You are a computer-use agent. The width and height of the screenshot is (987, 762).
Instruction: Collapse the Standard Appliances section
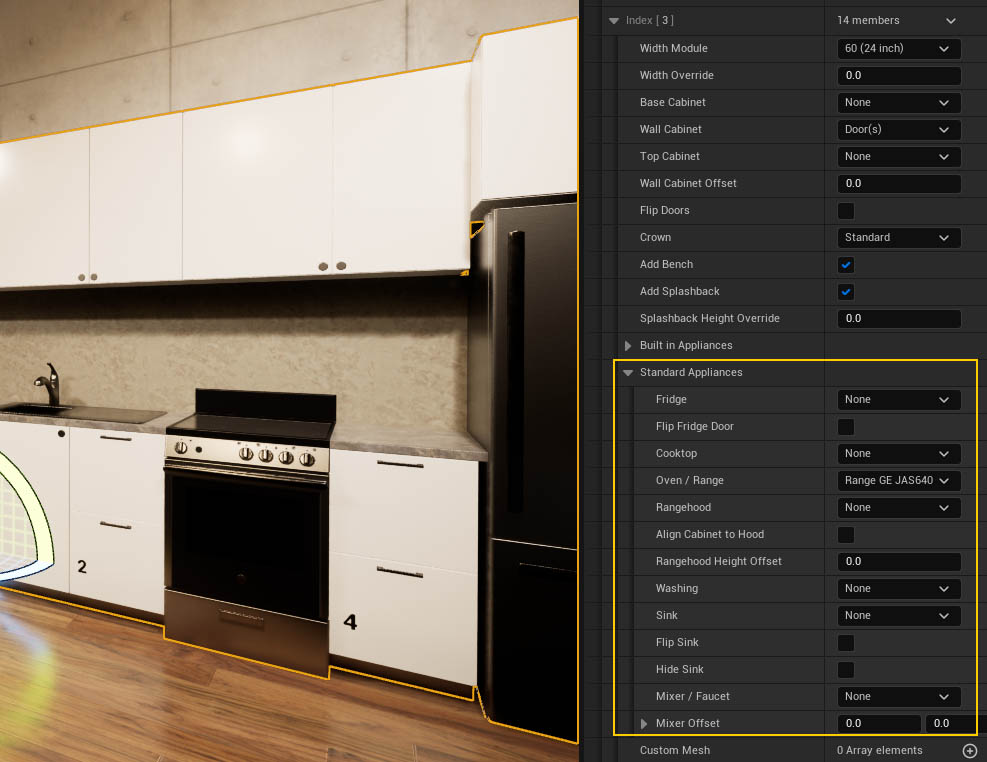click(x=628, y=373)
